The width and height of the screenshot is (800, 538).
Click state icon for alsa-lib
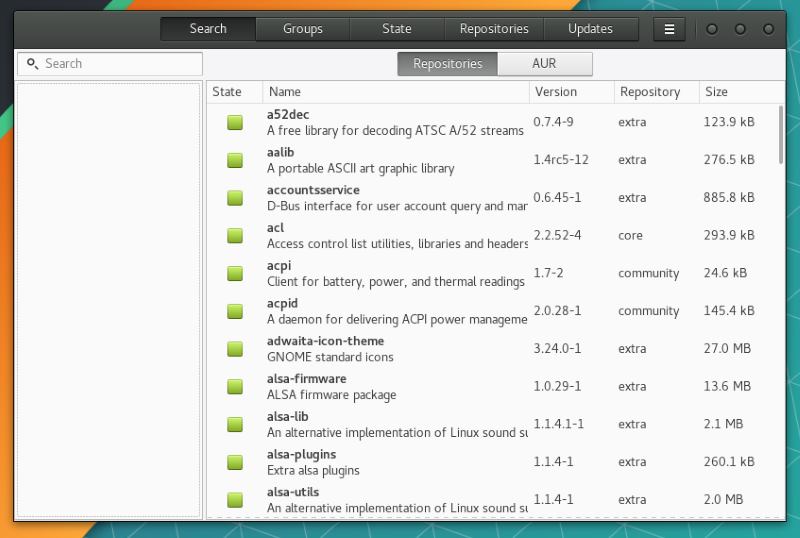point(235,425)
